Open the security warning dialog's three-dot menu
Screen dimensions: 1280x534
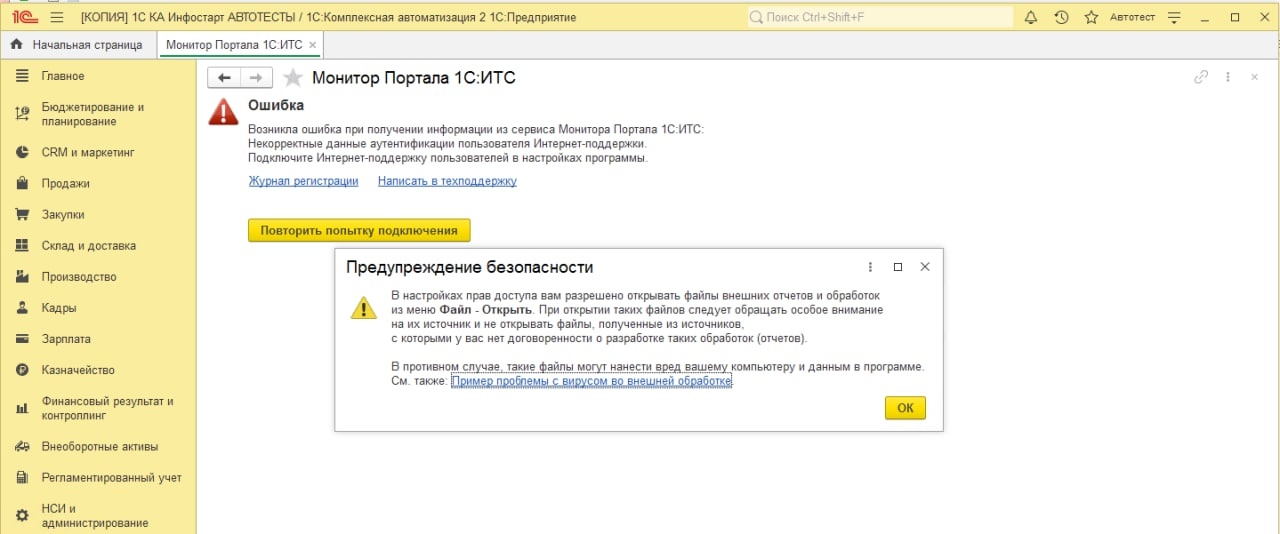(870, 267)
